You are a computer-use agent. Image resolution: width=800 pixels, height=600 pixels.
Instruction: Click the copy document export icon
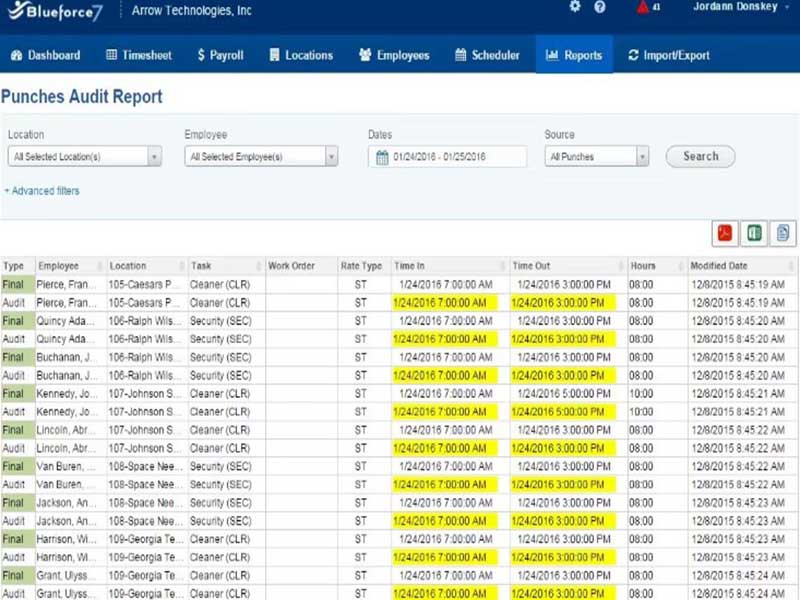tap(783, 233)
